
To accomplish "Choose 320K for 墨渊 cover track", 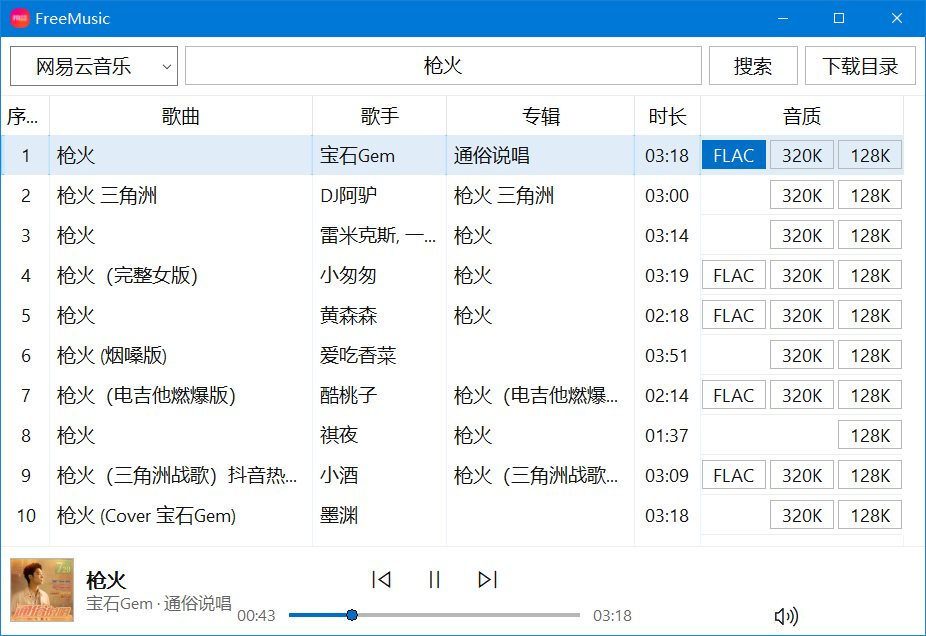I will (801, 516).
